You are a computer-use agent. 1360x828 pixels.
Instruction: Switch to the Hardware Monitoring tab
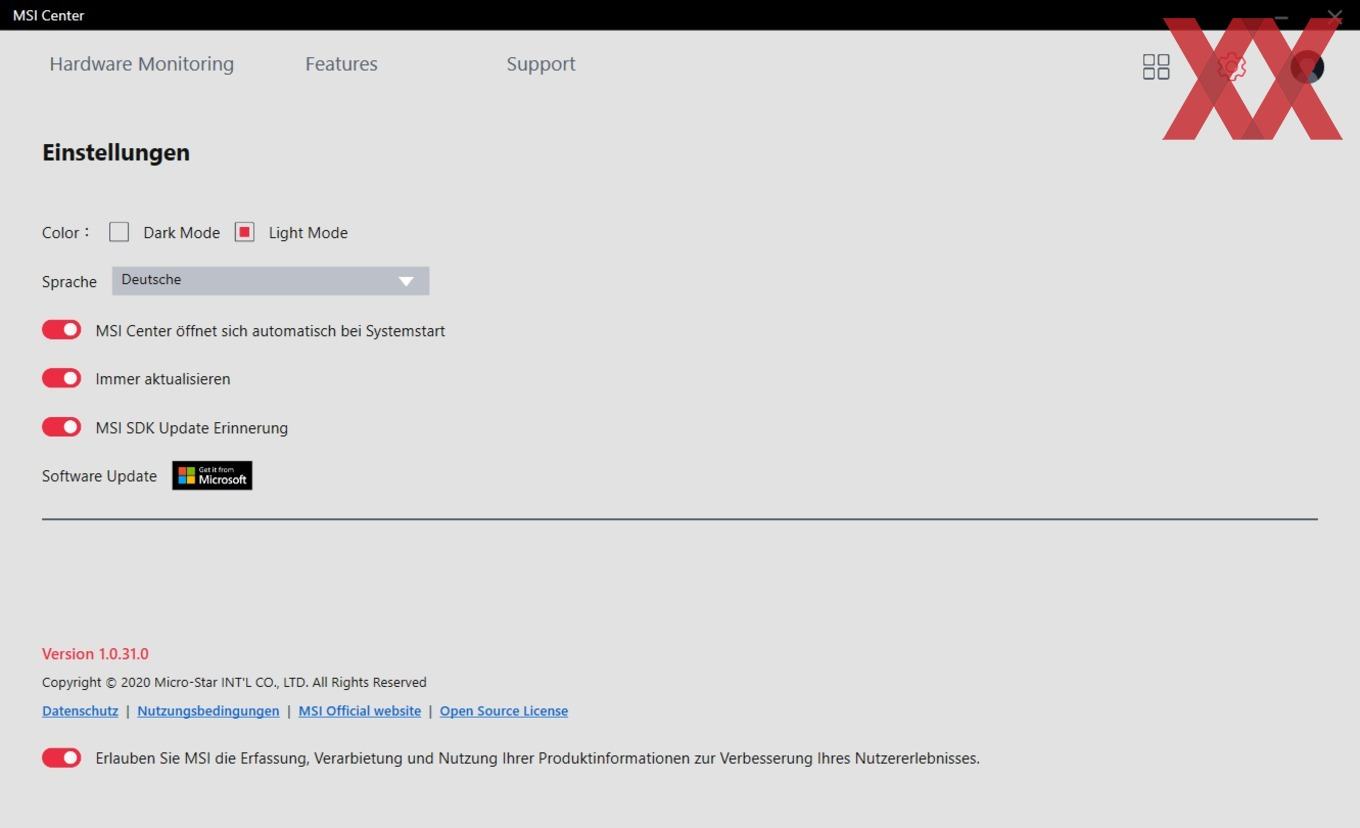[x=142, y=64]
